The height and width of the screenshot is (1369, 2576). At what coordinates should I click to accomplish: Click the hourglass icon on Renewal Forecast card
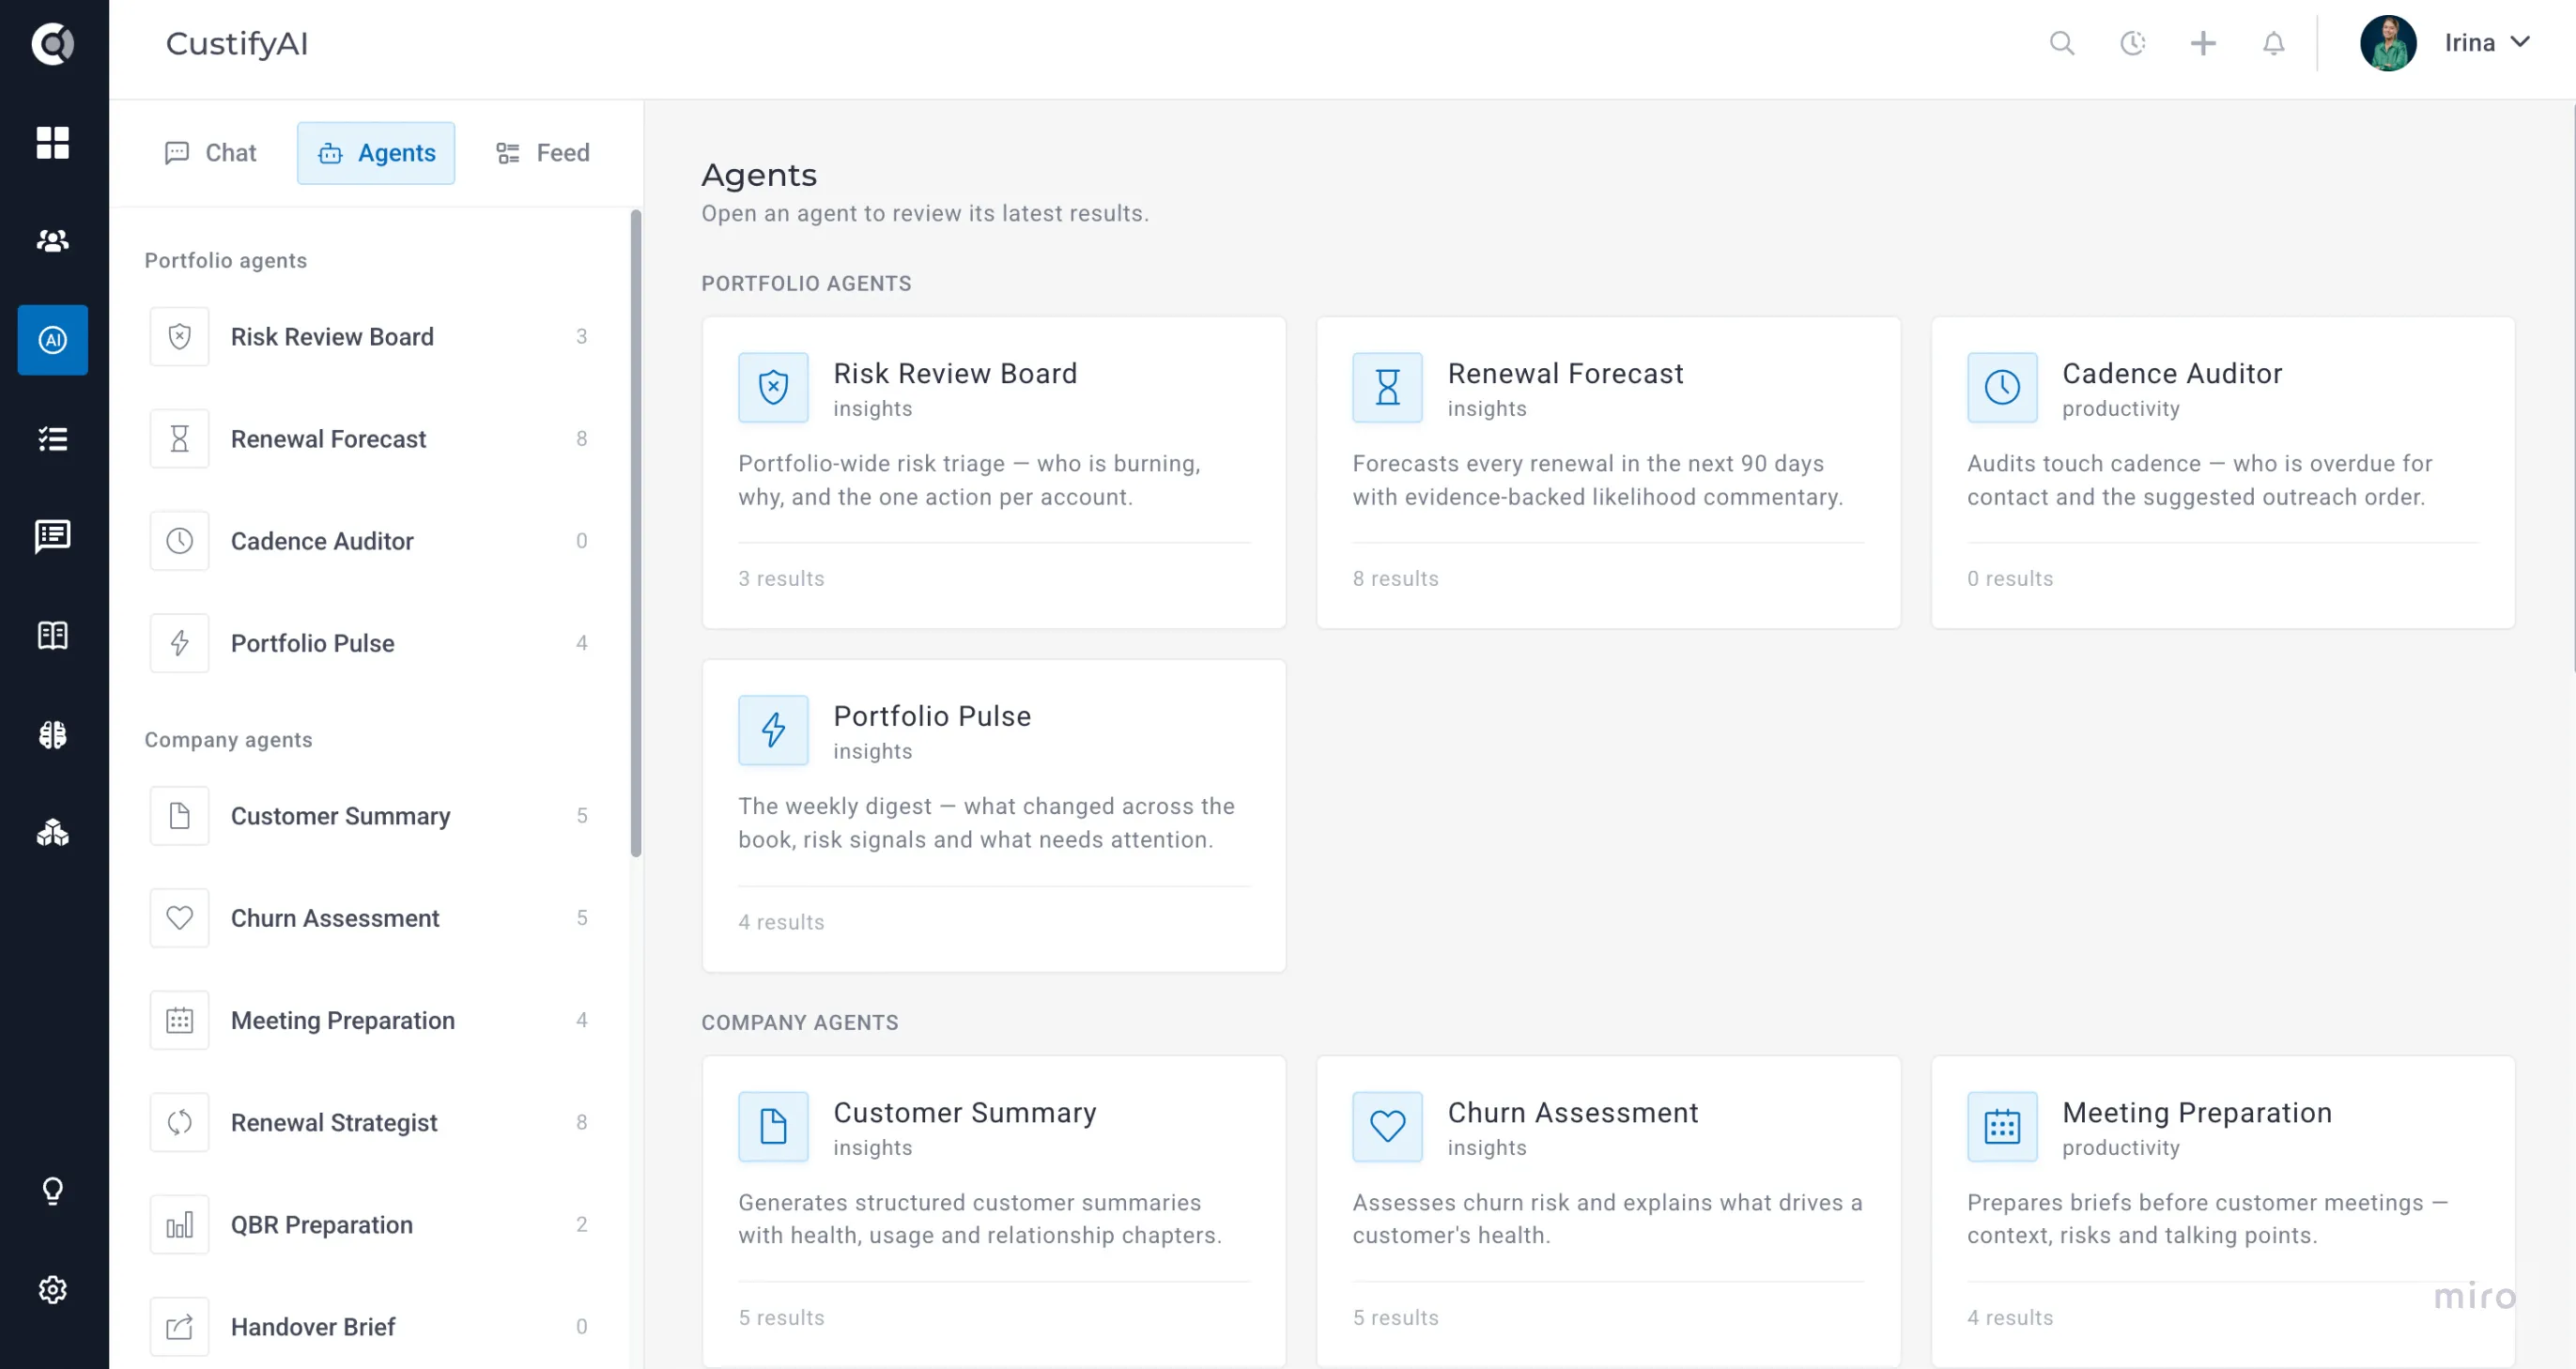point(1387,388)
